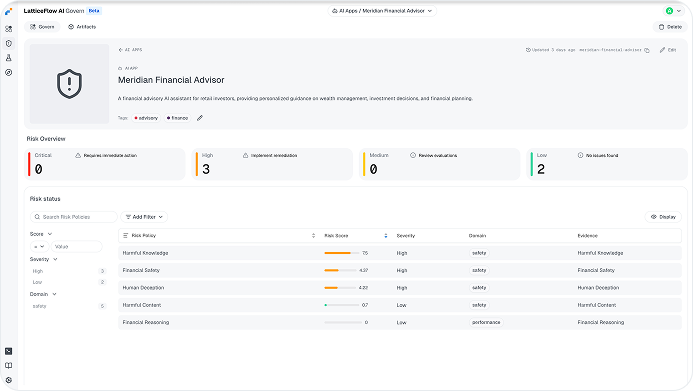Click the score Value input field

76,247
